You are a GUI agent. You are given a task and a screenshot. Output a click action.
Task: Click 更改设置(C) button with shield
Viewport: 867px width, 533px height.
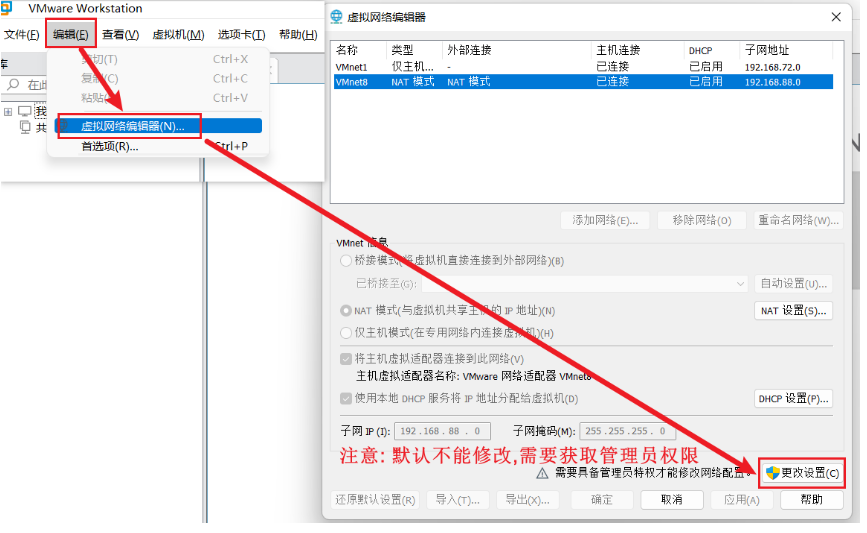click(x=802, y=473)
